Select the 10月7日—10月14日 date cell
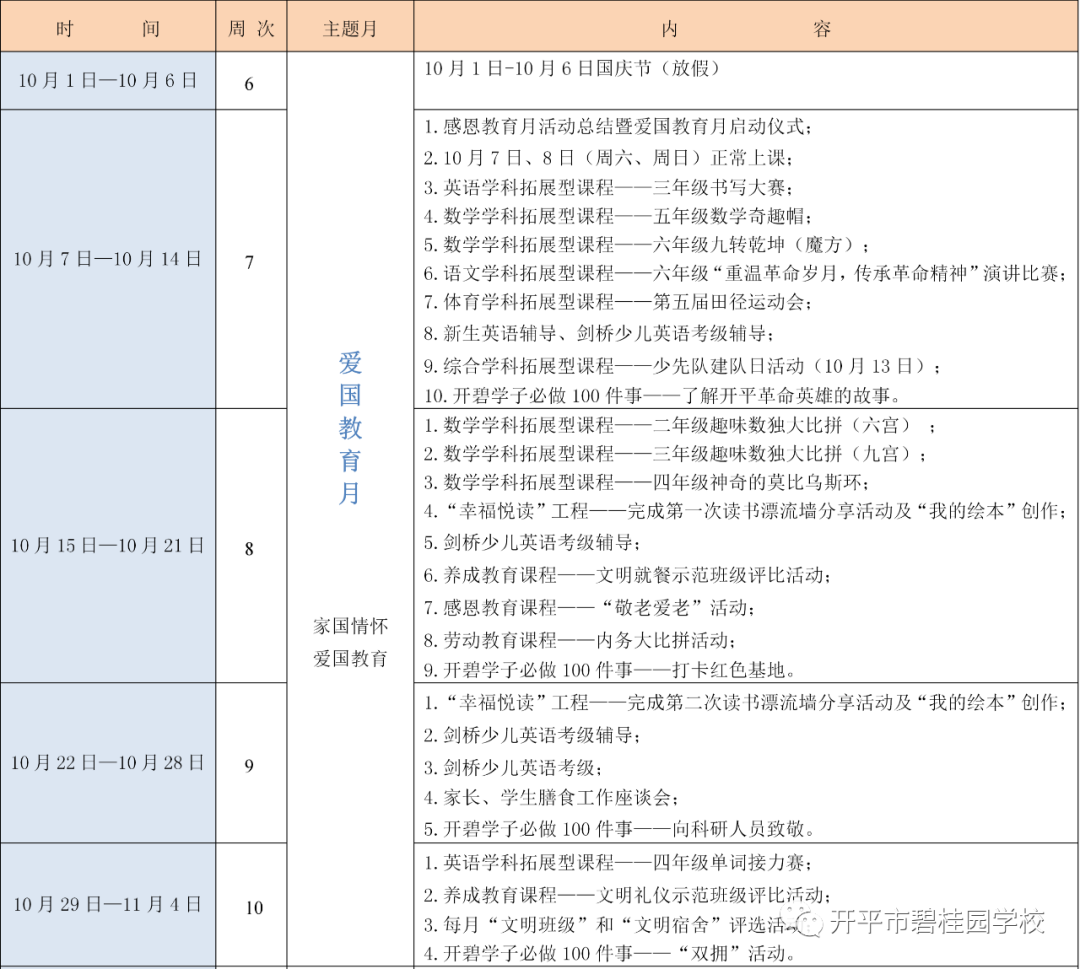The height and width of the screenshot is (969, 1080). pos(108,259)
